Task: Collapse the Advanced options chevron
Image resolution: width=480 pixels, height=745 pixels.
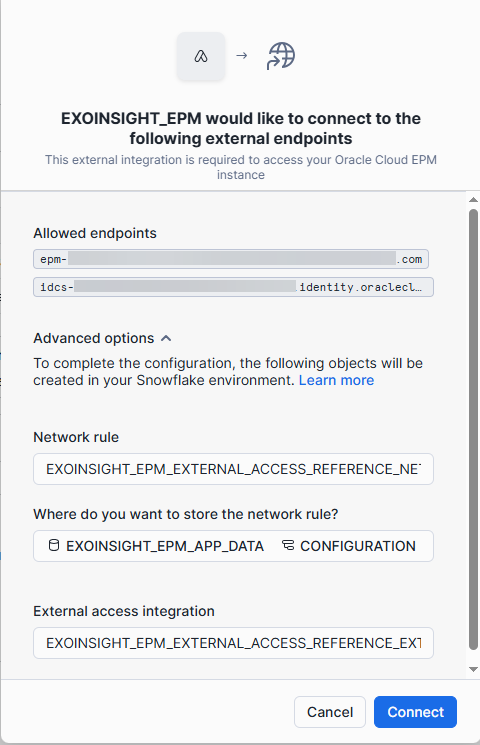Action: coord(166,338)
